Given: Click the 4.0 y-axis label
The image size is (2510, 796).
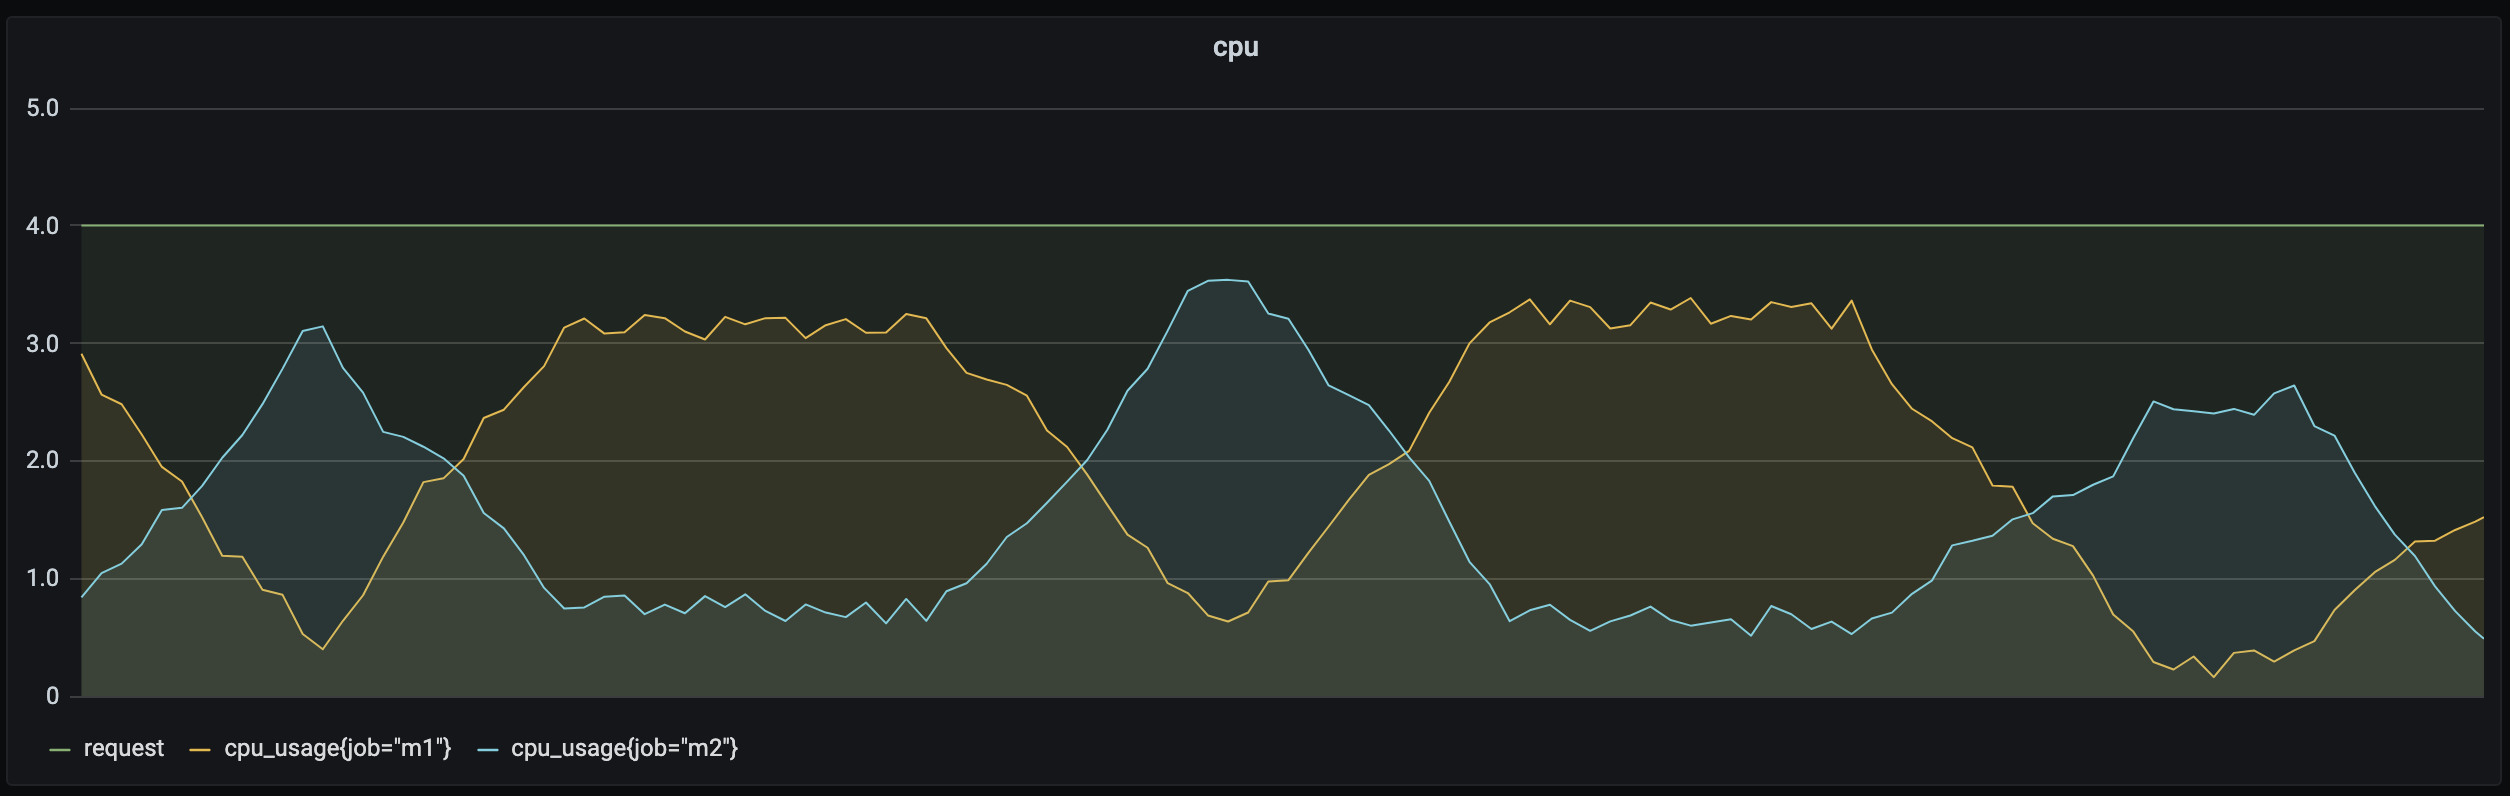Looking at the screenshot, I should point(43,226).
